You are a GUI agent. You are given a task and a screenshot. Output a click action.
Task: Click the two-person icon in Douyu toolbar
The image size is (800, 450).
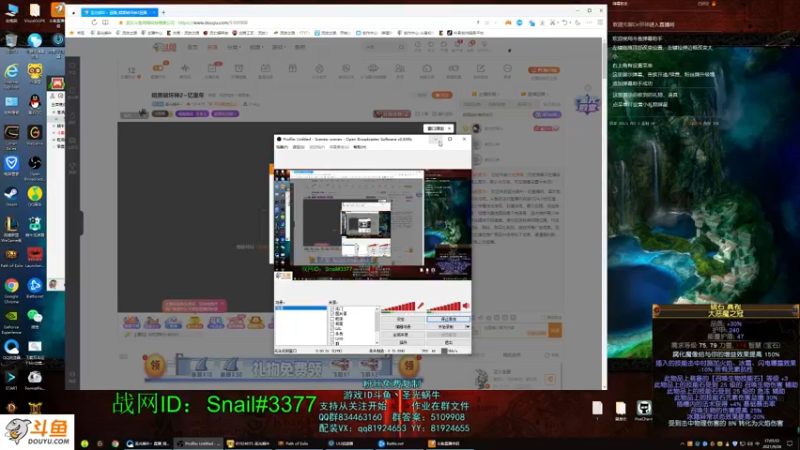(400, 68)
